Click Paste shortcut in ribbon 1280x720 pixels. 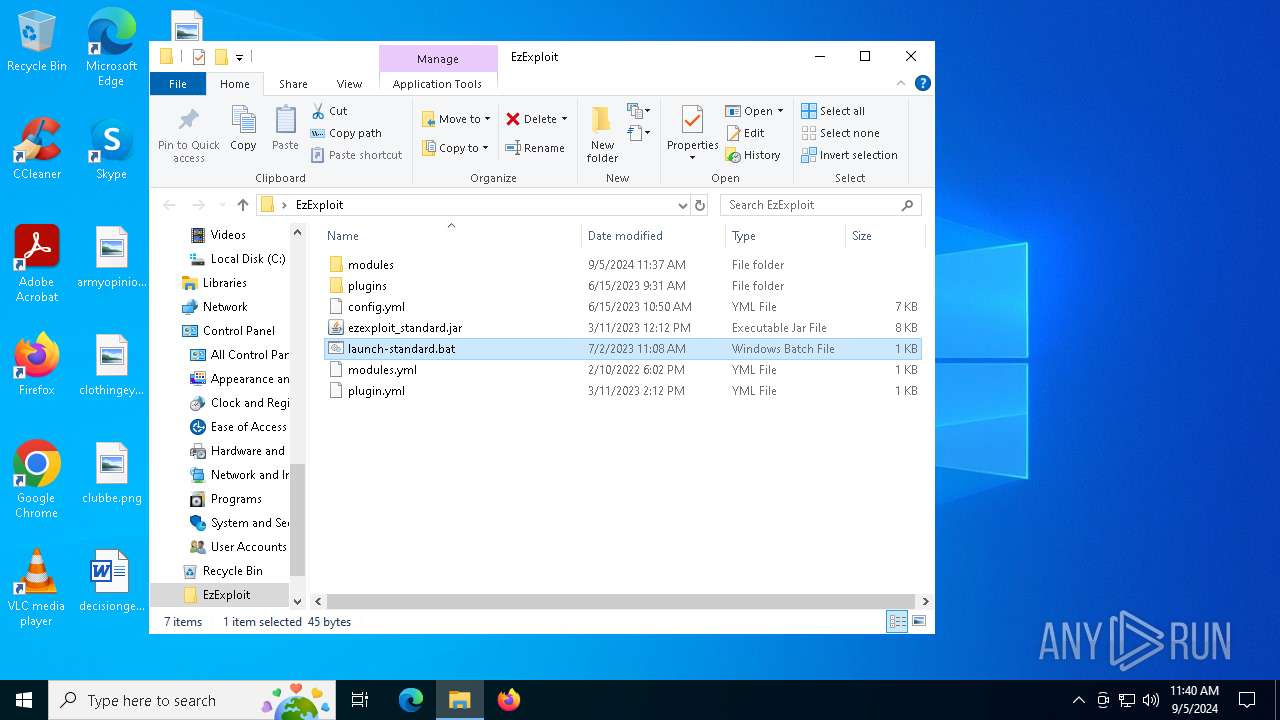click(357, 155)
